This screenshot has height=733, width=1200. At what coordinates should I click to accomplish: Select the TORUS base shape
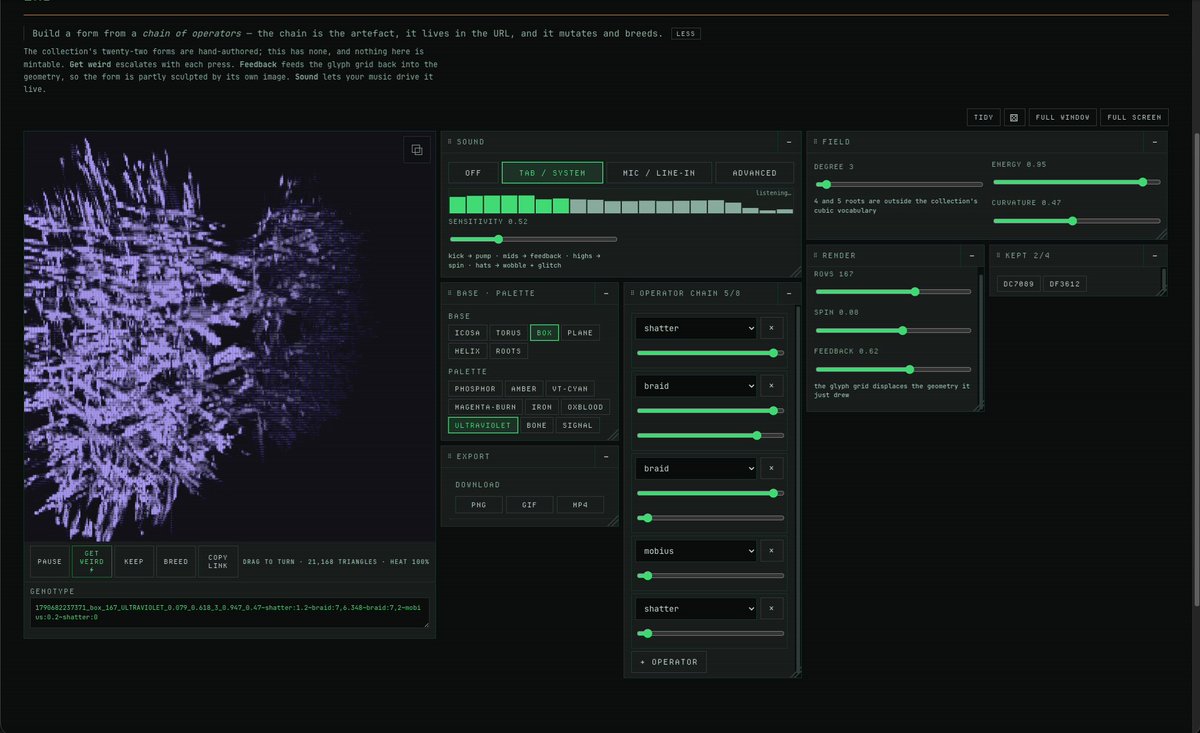508,333
